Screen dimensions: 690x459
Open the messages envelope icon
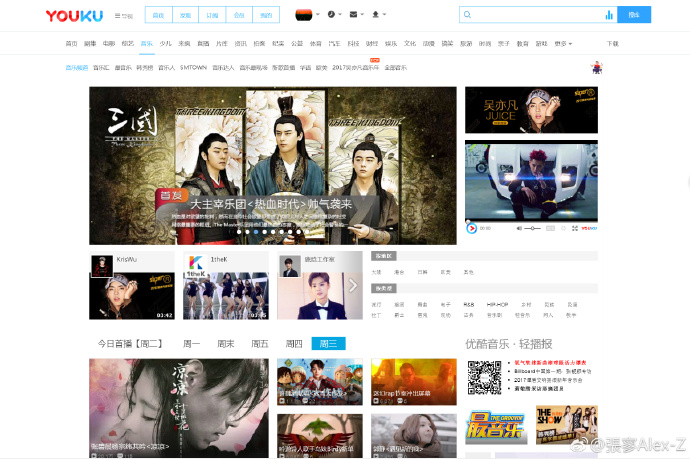coord(353,15)
